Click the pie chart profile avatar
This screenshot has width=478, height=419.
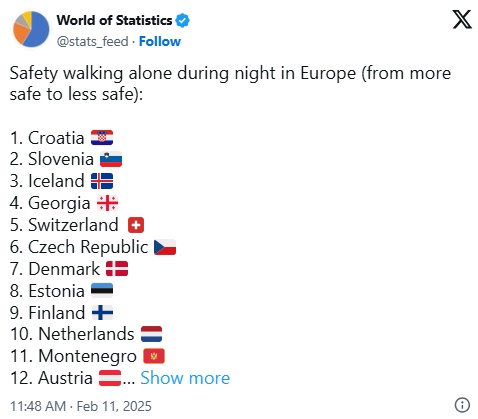point(31,29)
